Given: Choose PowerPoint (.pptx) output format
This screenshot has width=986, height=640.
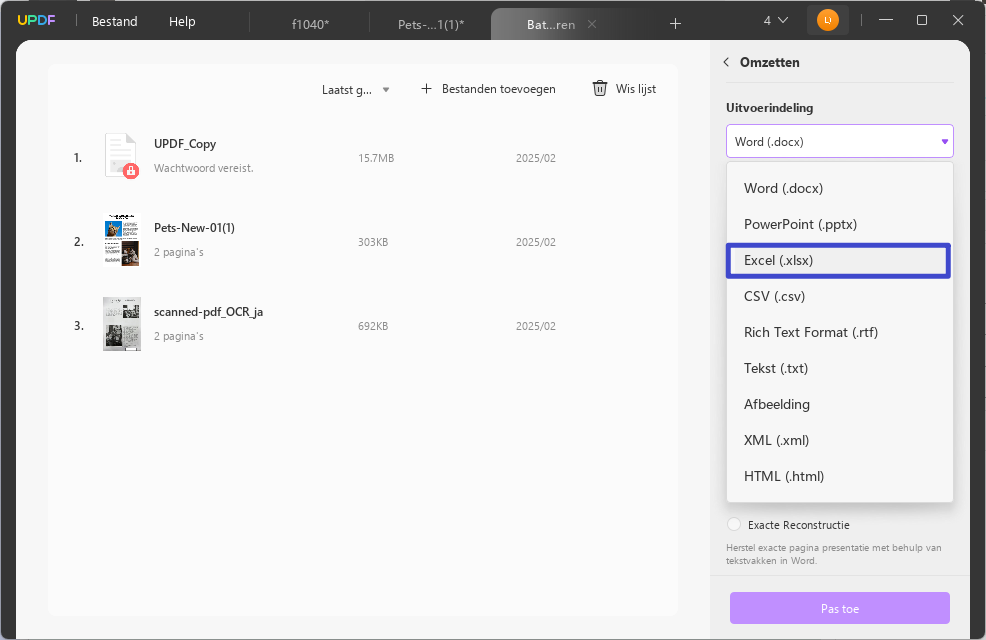Looking at the screenshot, I should pyautogui.click(x=839, y=224).
